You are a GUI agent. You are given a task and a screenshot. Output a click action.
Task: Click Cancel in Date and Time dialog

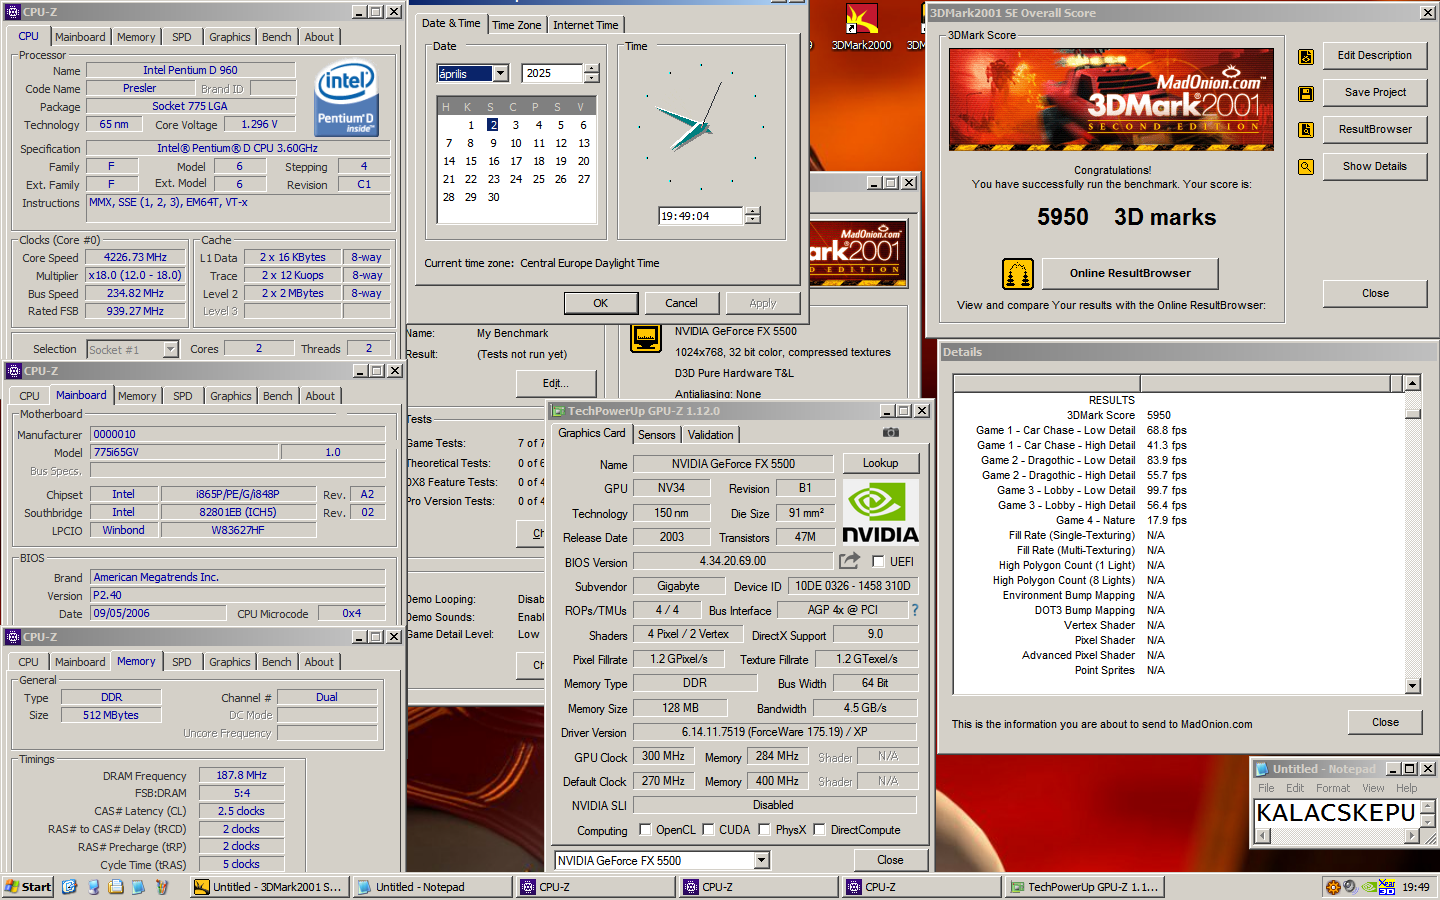(x=681, y=303)
